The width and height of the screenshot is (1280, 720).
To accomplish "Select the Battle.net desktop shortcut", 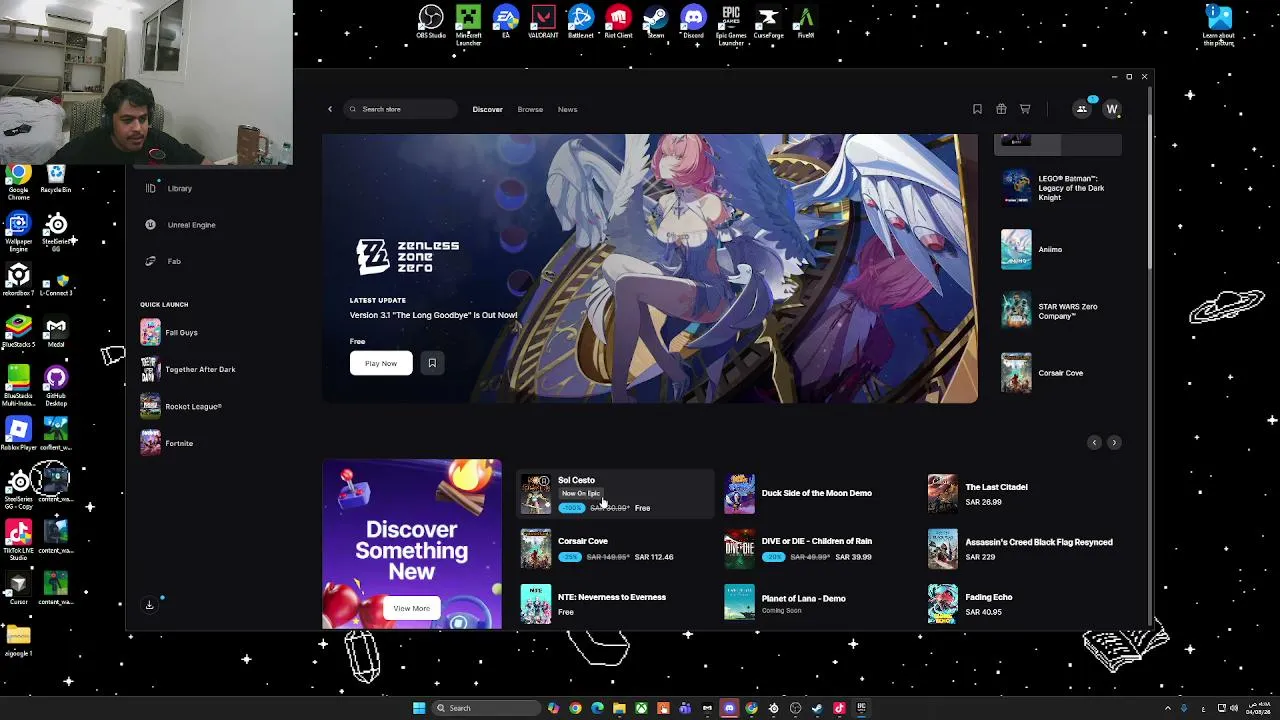I will pos(581,22).
